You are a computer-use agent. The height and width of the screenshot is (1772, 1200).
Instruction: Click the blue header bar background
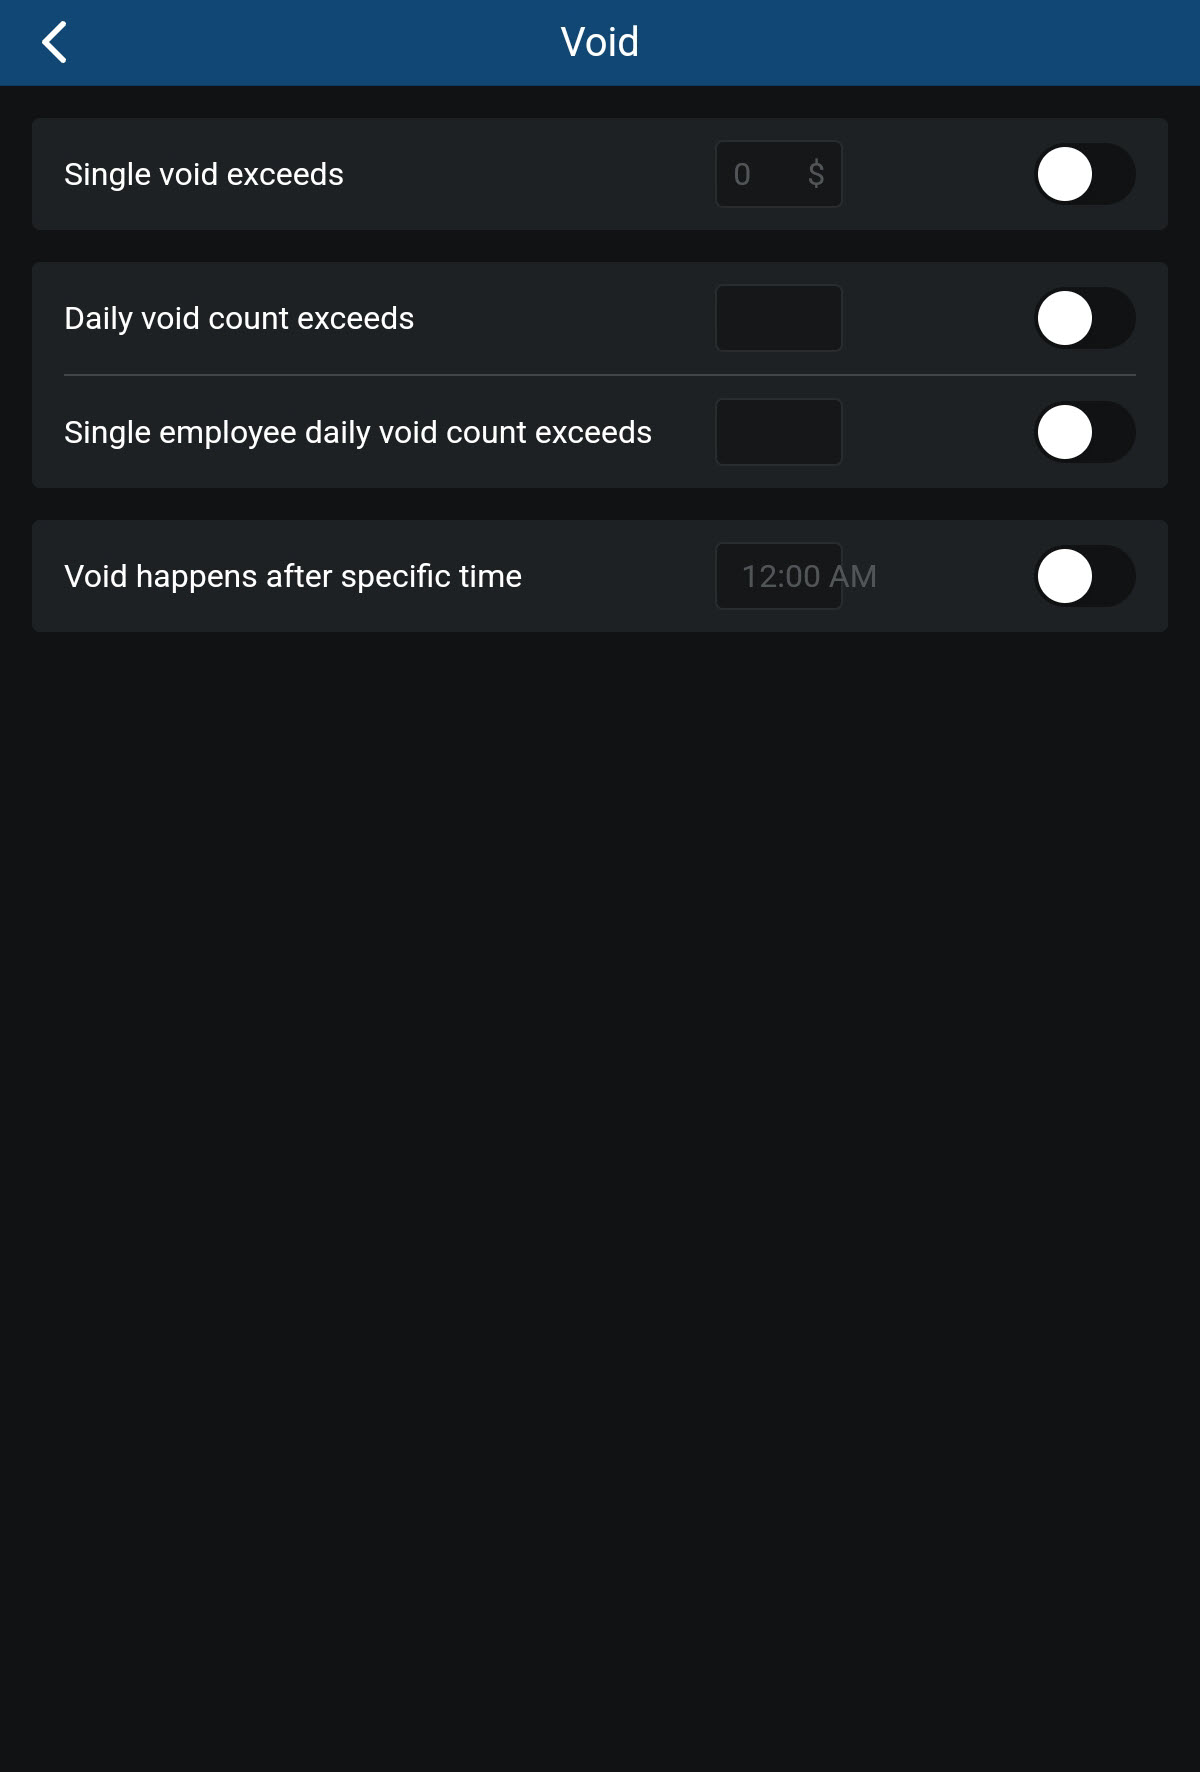900,43
